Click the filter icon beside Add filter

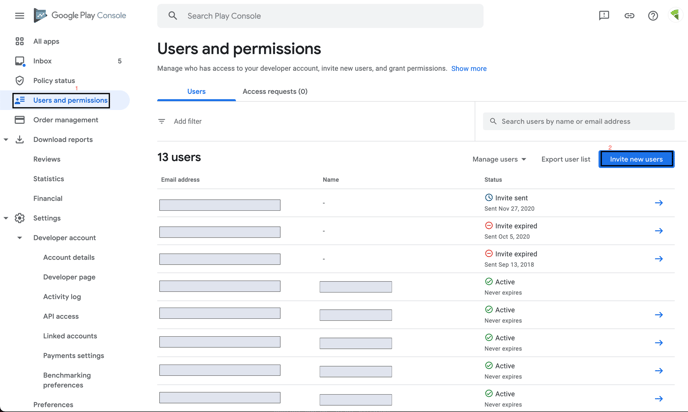point(162,122)
